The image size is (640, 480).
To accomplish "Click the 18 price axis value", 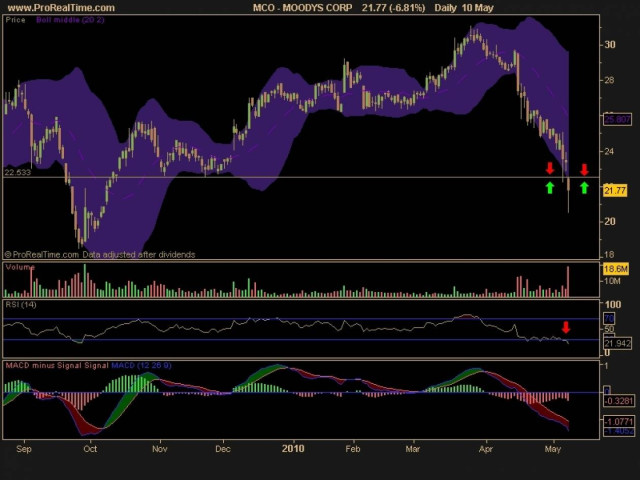I will point(609,255).
